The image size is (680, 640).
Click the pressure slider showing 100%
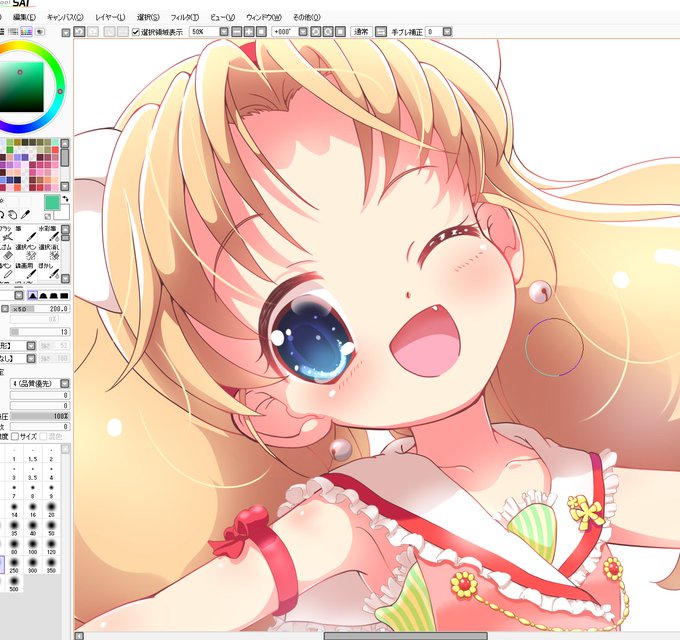point(39,416)
